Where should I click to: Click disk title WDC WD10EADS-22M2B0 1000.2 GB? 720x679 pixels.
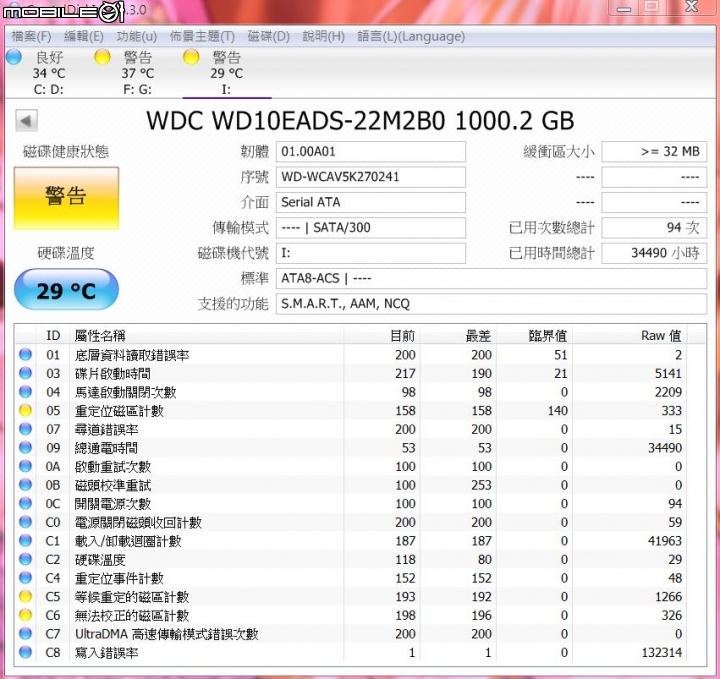[x=360, y=121]
